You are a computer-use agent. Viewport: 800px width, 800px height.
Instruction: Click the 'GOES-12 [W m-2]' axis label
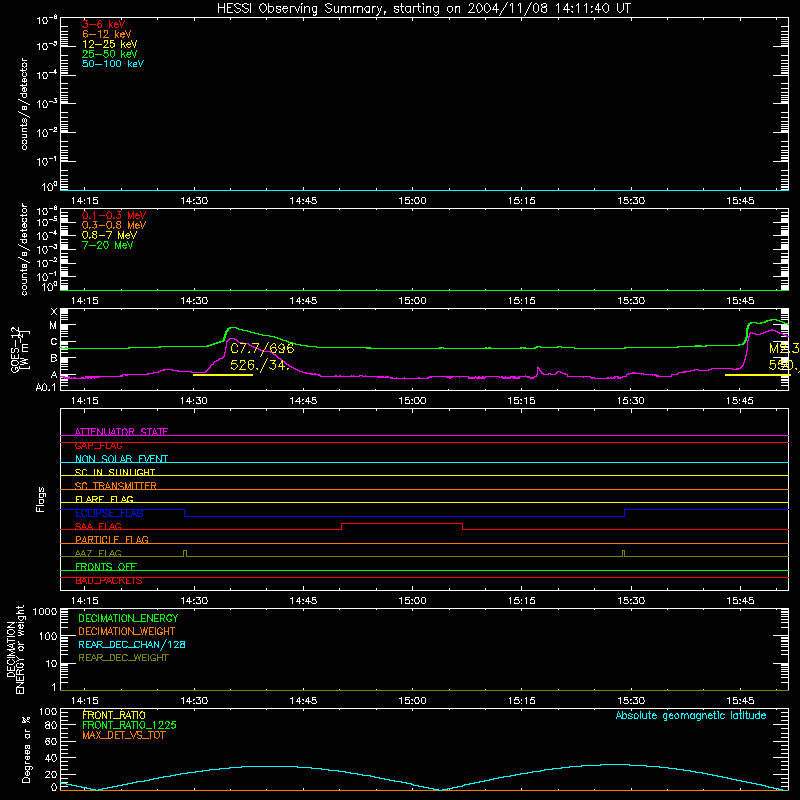click(19, 349)
